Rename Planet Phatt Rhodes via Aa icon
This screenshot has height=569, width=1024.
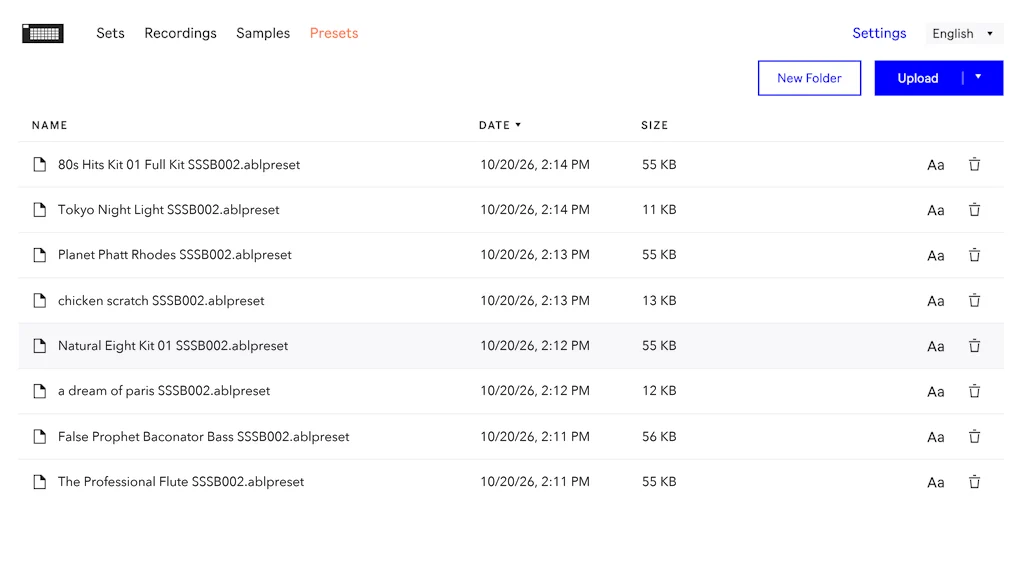click(x=935, y=255)
